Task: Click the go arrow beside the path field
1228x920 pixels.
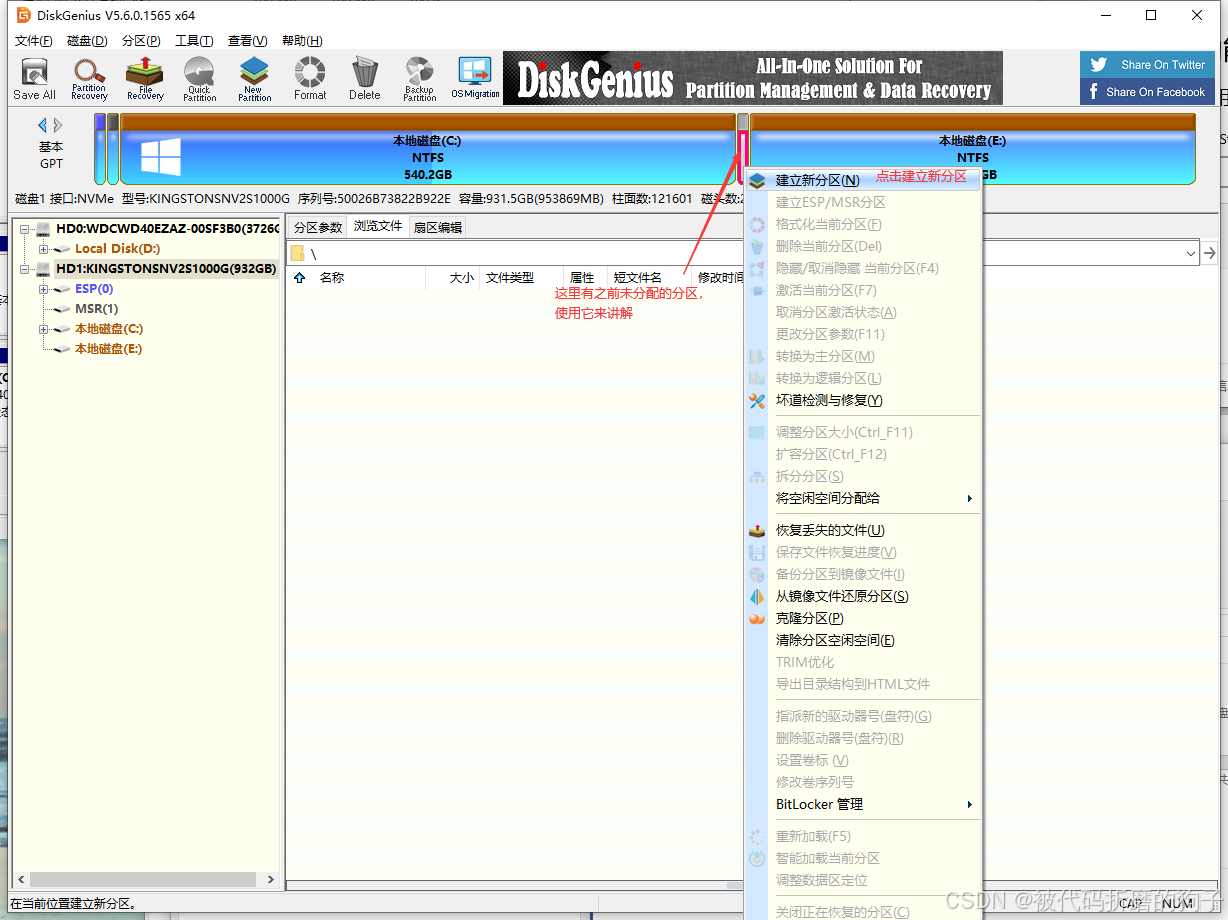Action: coord(1210,253)
